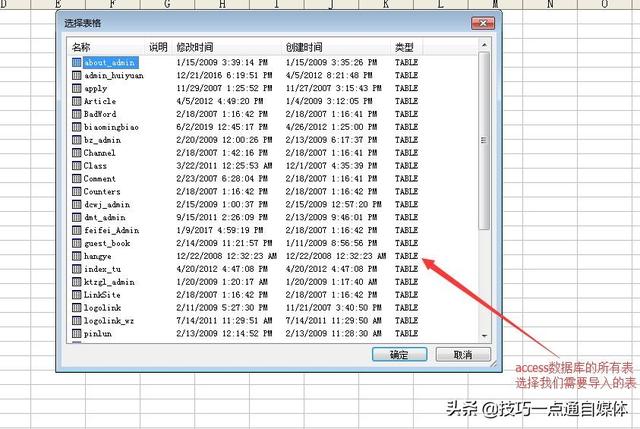The height and width of the screenshot is (429, 640).
Task: Click the 类型 column header
Action: [x=404, y=47]
